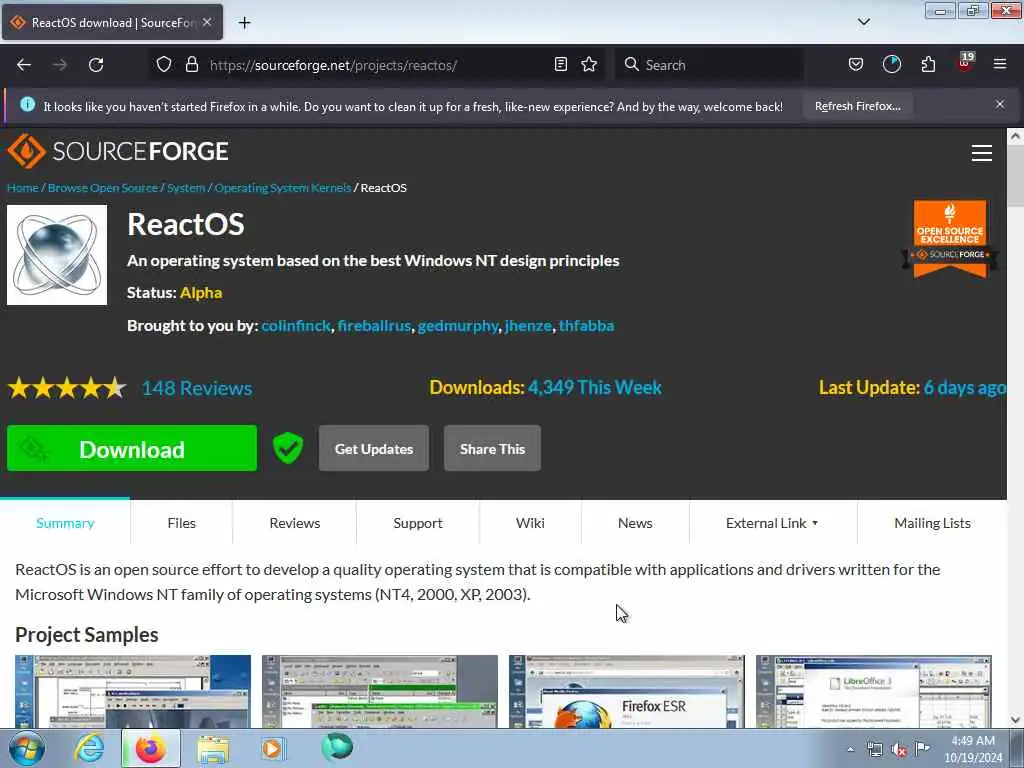Select the Summary tab
The image size is (1024, 768).
[65, 522]
